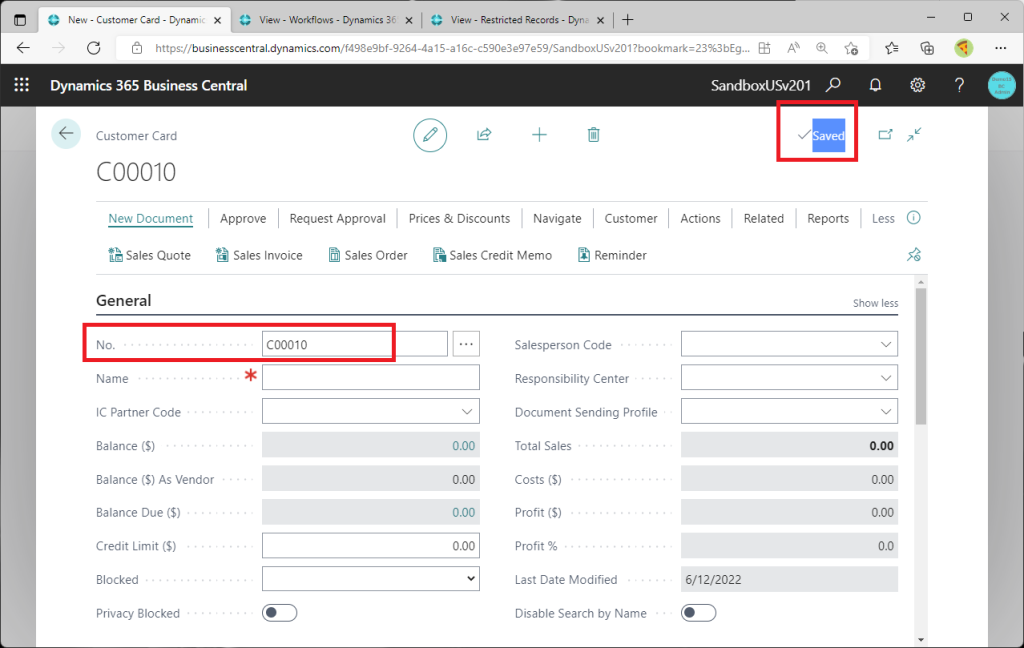The width and height of the screenshot is (1024, 648).
Task: Open browser settings and more menu
Action: (1000, 48)
